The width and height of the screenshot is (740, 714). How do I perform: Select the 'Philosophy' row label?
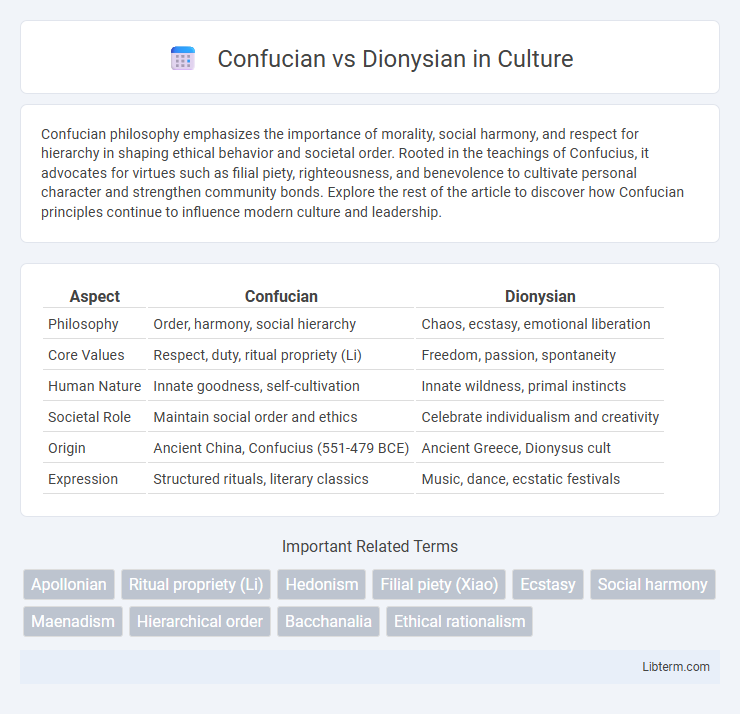[x=83, y=324]
